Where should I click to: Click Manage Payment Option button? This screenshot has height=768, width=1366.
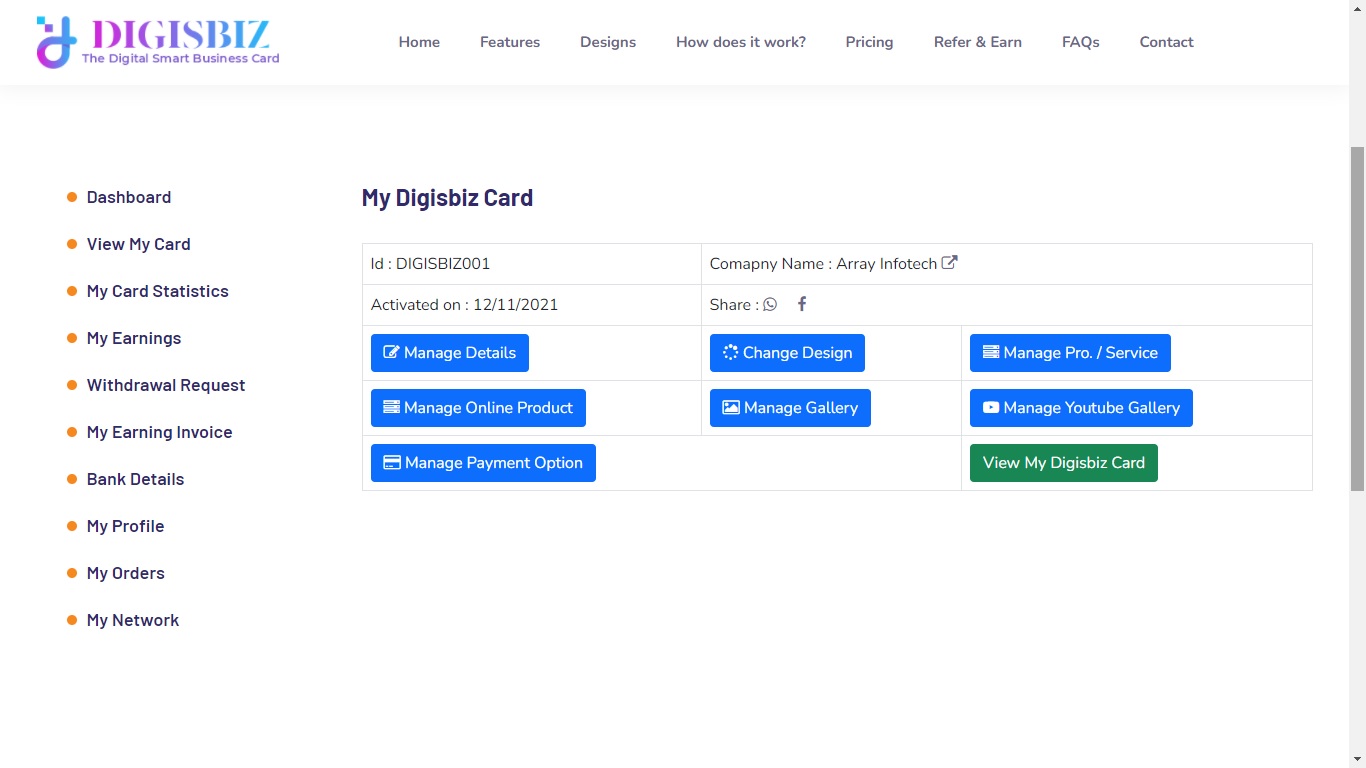point(483,463)
